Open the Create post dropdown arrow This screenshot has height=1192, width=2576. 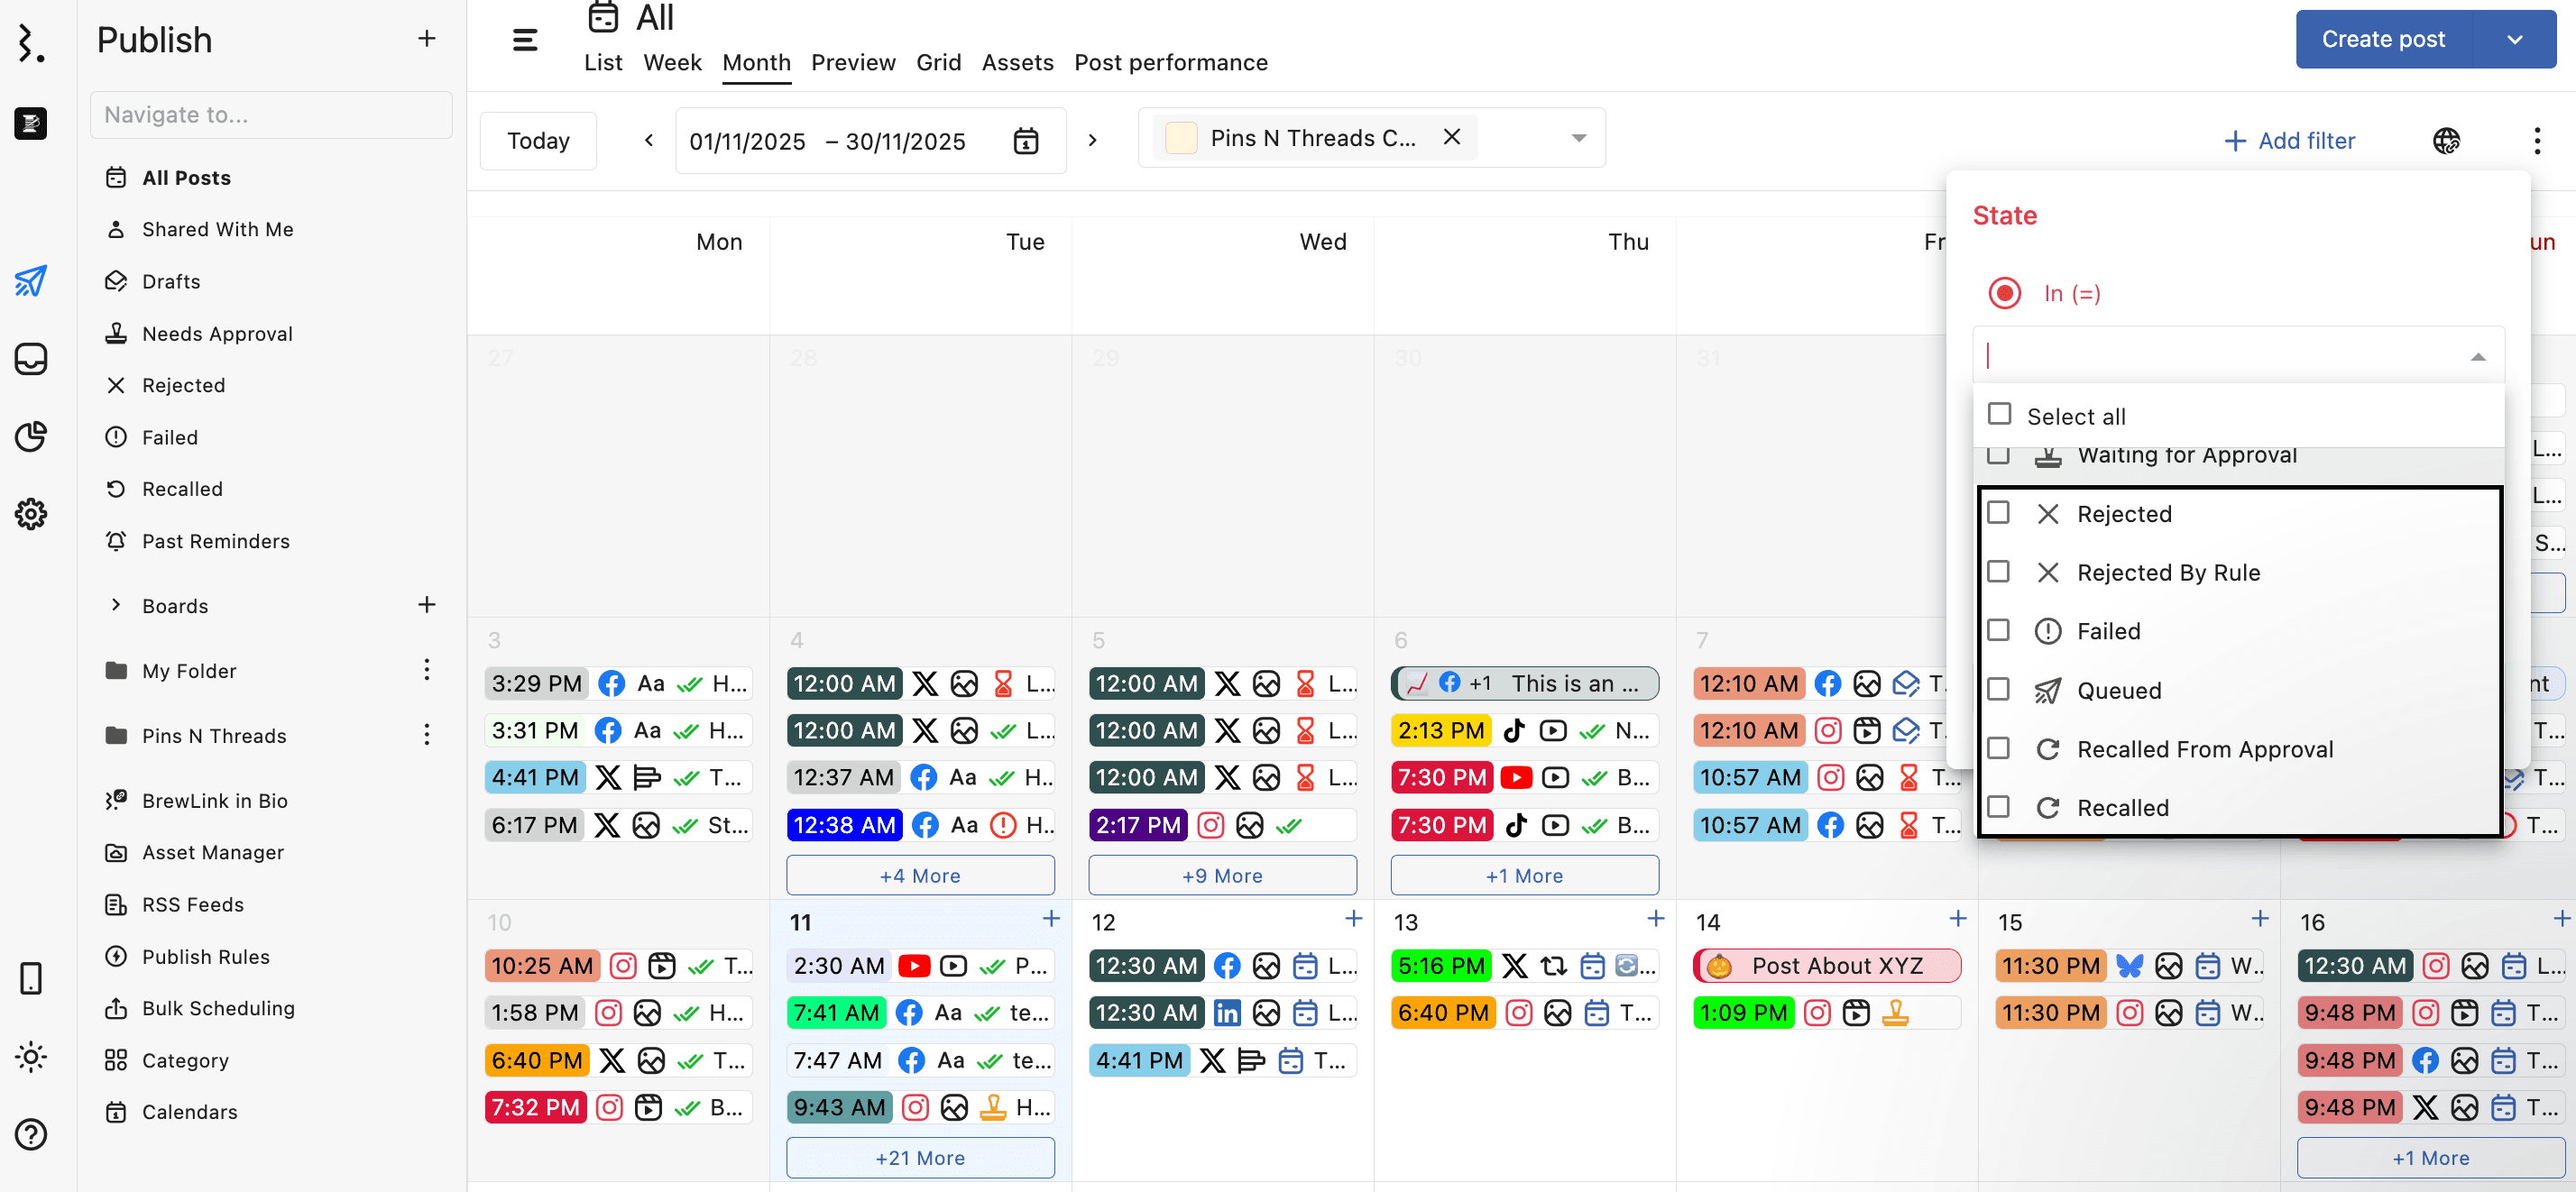pyautogui.click(x=2514, y=40)
